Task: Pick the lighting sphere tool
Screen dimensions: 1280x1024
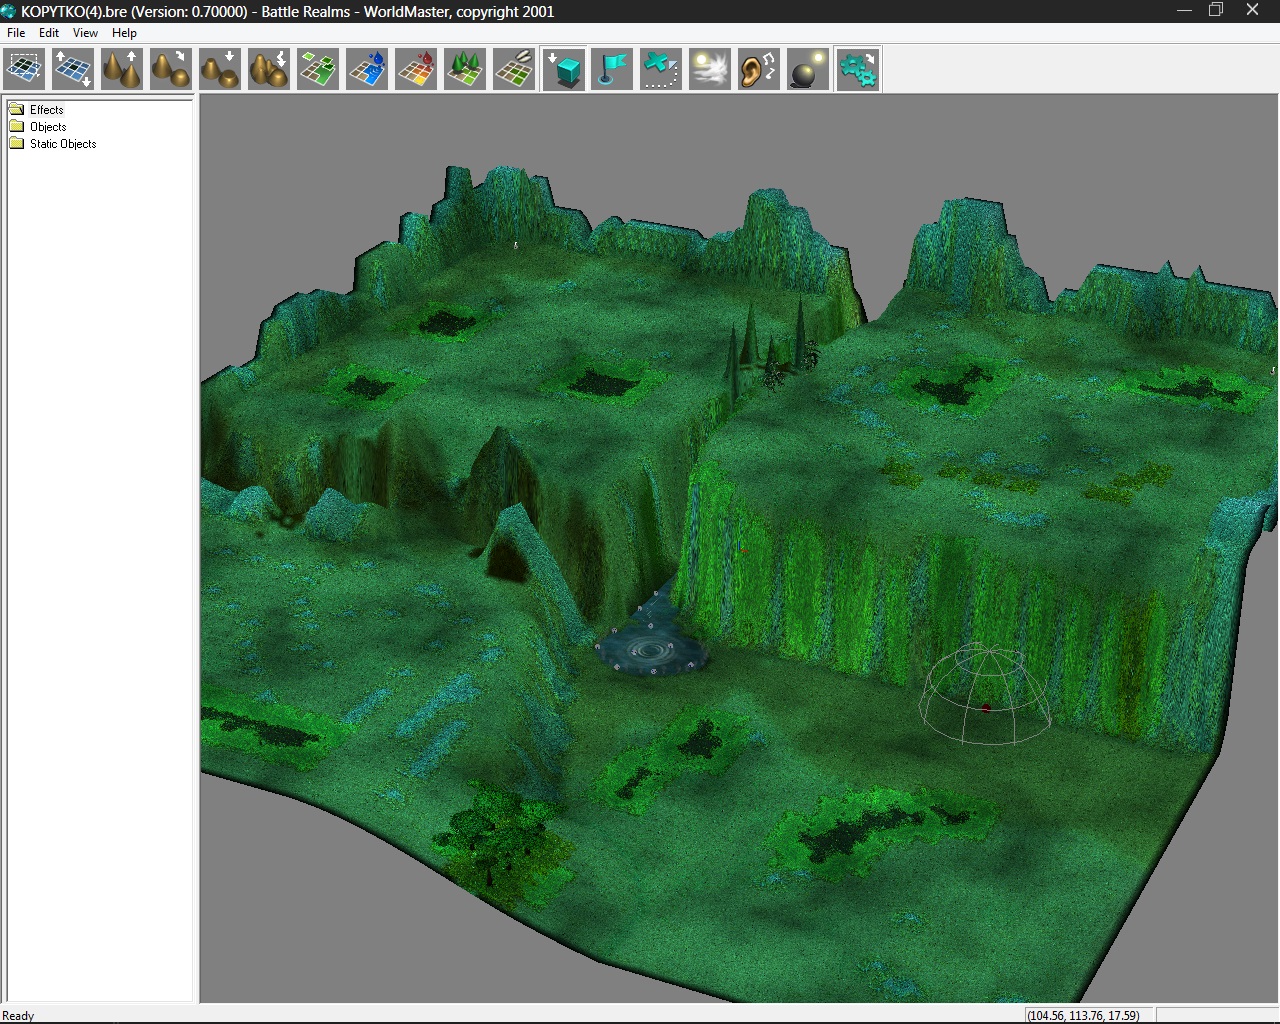Action: (808, 70)
